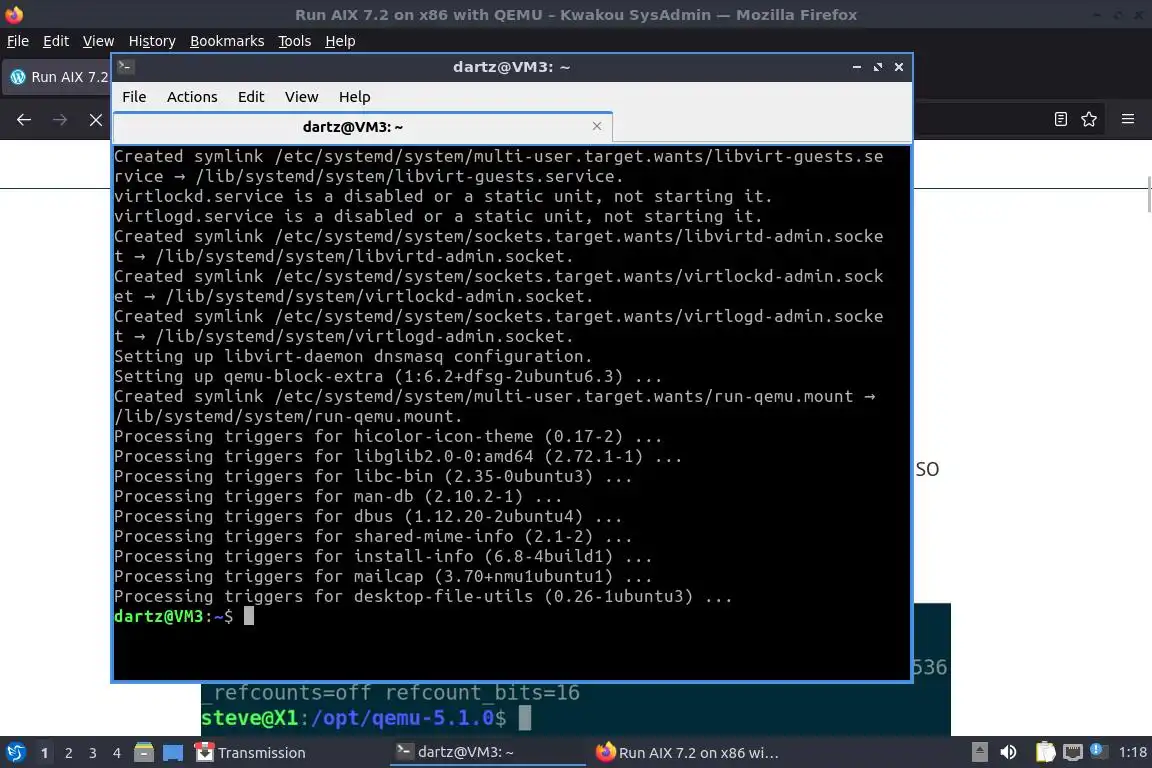Select the Run AIX 7.2 Firefox tab

coord(57,77)
